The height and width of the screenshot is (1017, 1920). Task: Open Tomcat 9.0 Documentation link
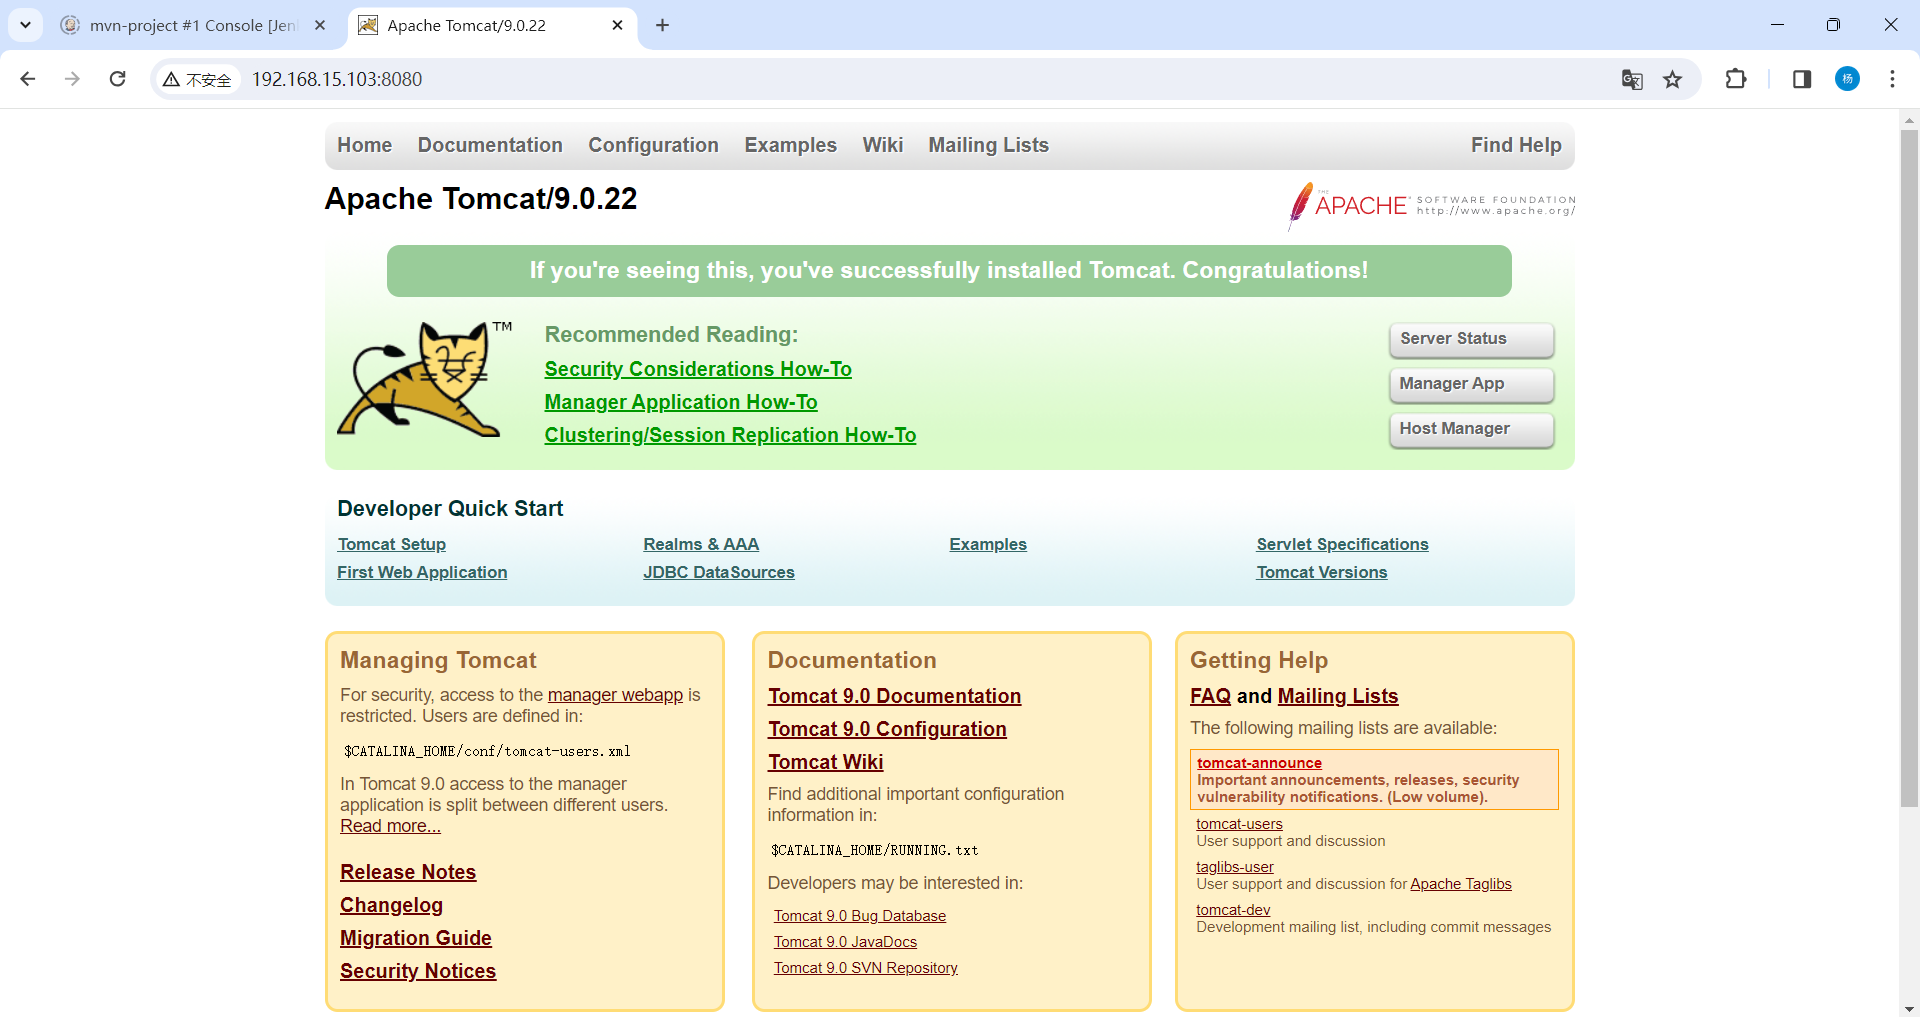895,696
